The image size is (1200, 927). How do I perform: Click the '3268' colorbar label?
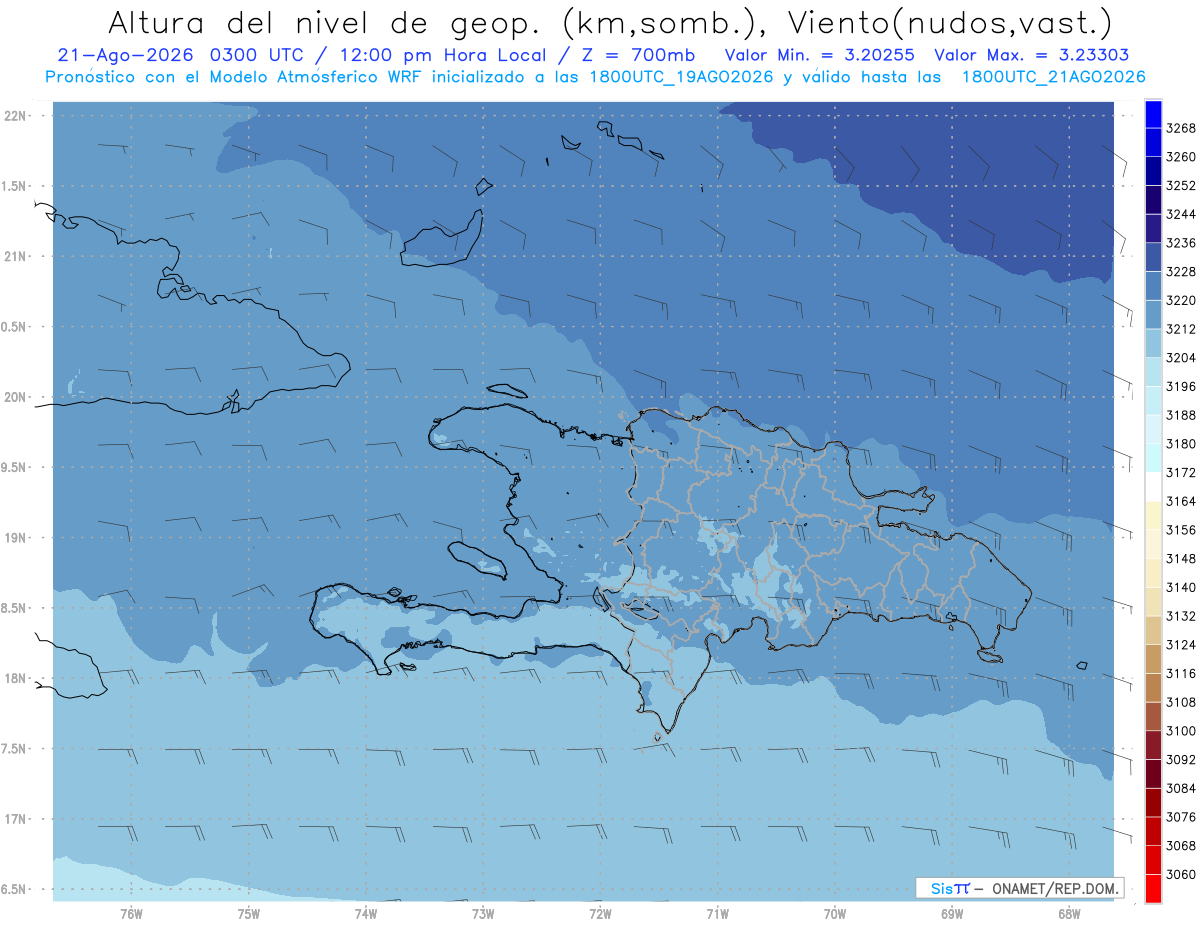click(1181, 128)
